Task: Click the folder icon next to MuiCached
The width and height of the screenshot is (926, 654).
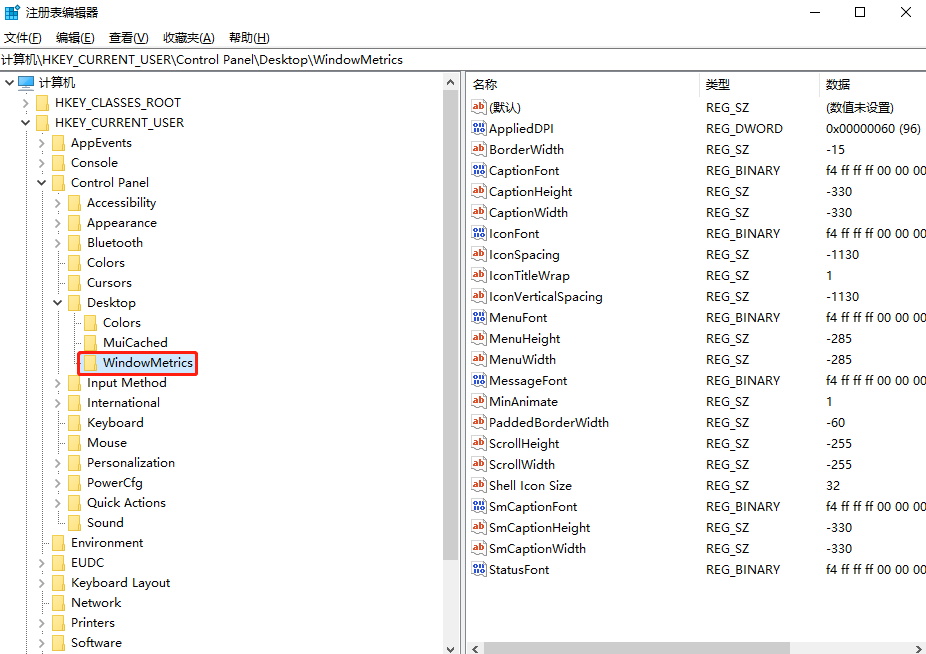Action: coord(90,343)
